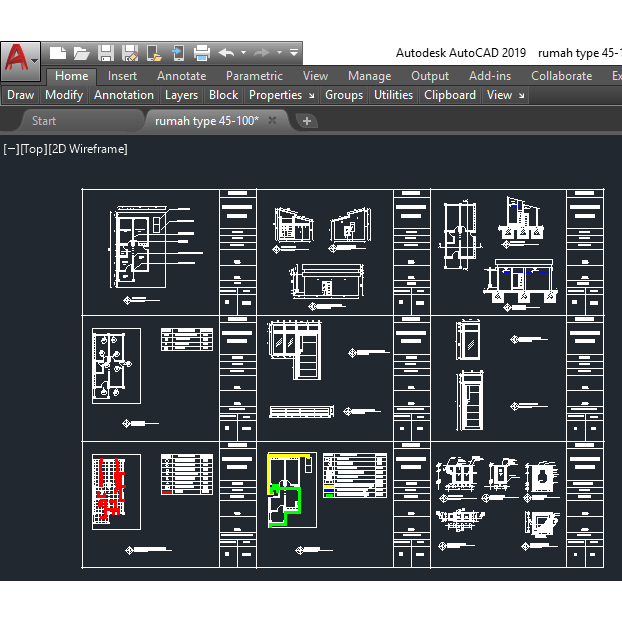The height and width of the screenshot is (622, 622).
Task: Go to the Add-ins ribbon tab
Action: (x=490, y=76)
